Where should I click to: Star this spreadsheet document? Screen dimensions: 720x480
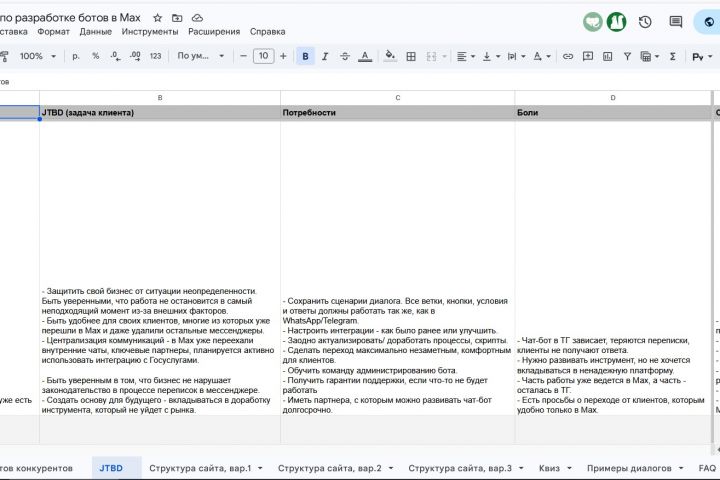click(x=158, y=18)
